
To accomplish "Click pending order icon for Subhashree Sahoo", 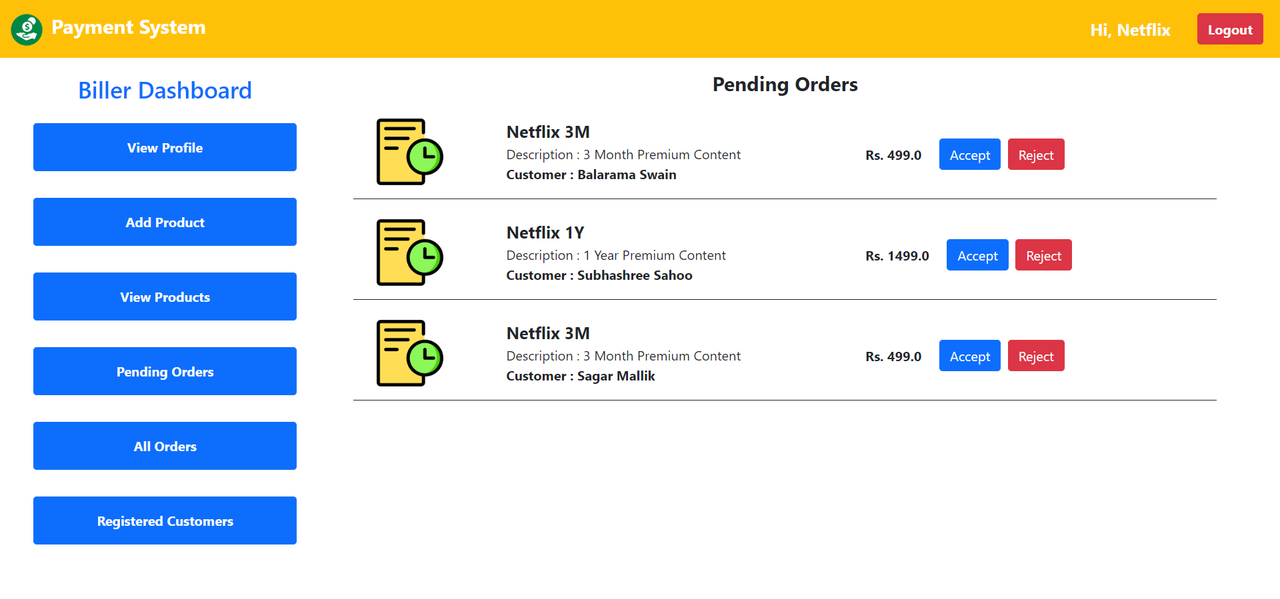I will (x=409, y=253).
